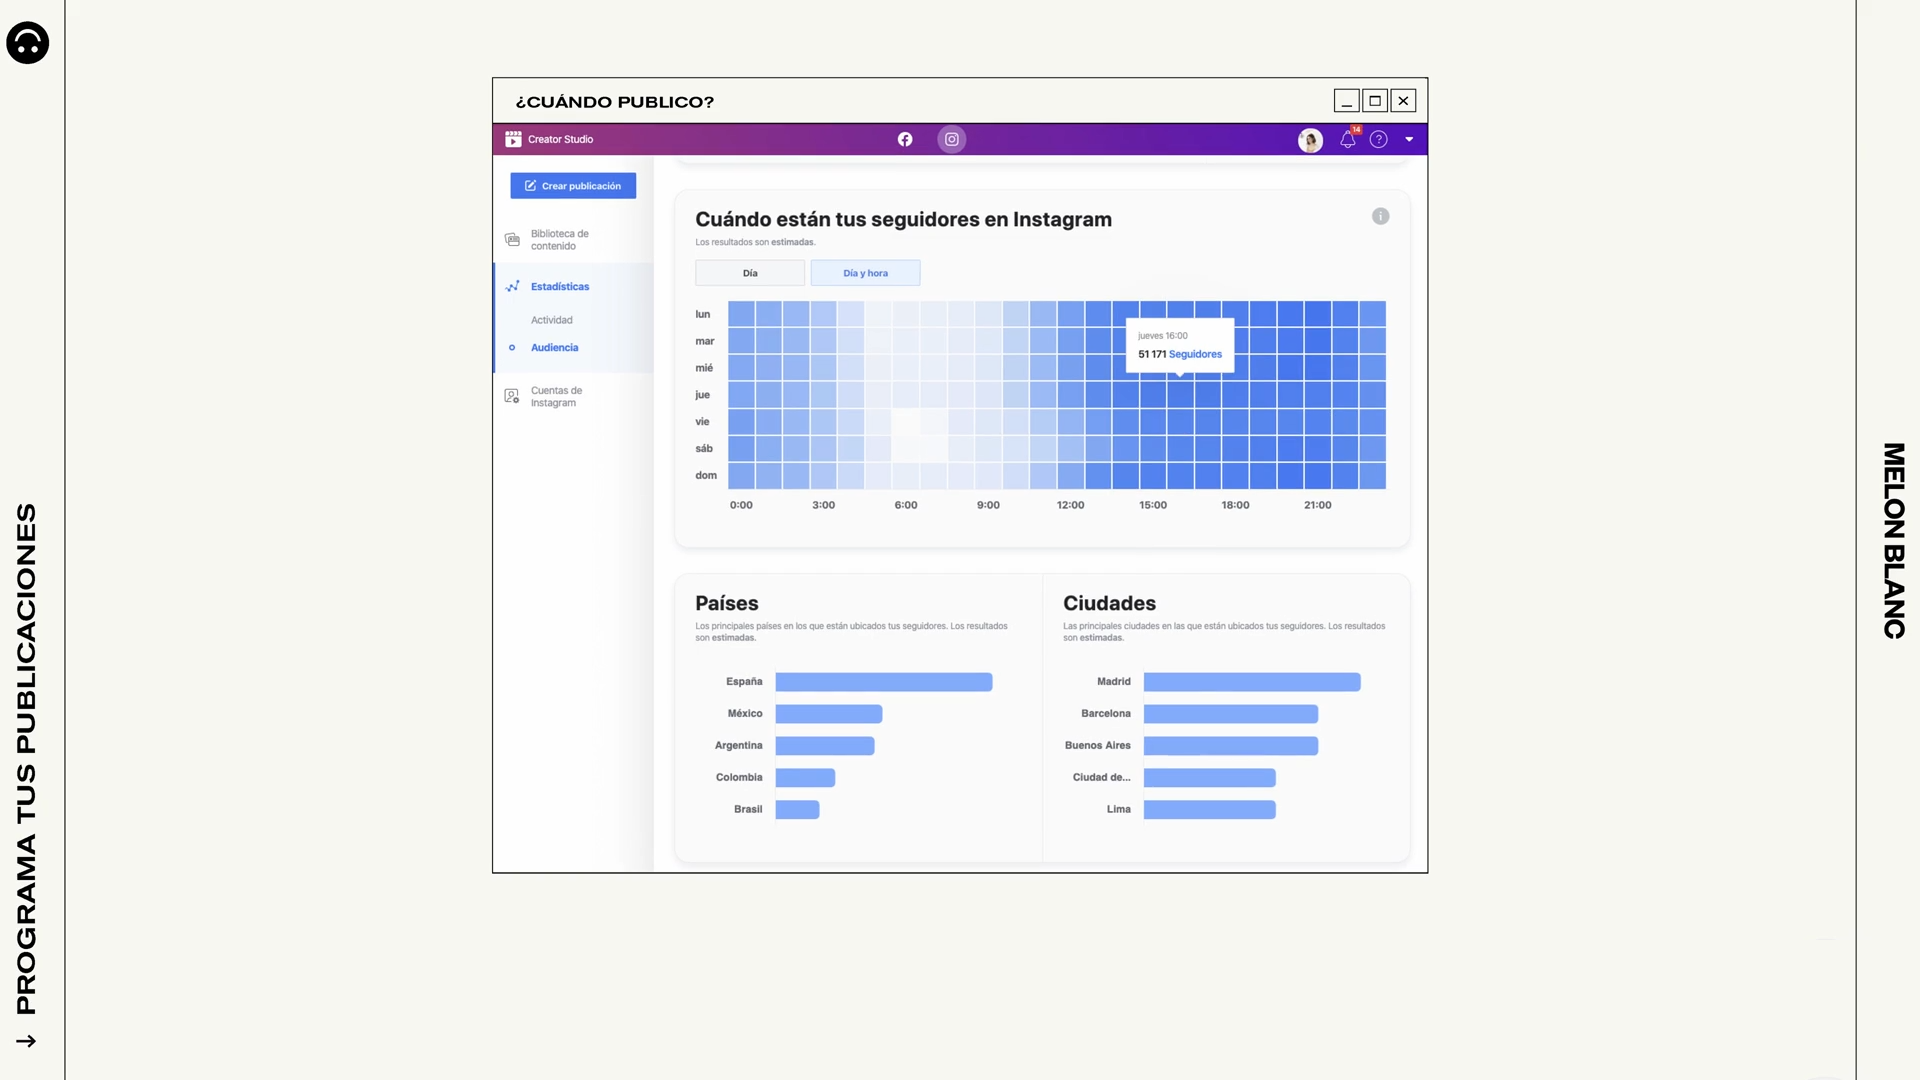1920x1080 pixels.
Task: Click the Colombia bar in Países
Action: 805,778
